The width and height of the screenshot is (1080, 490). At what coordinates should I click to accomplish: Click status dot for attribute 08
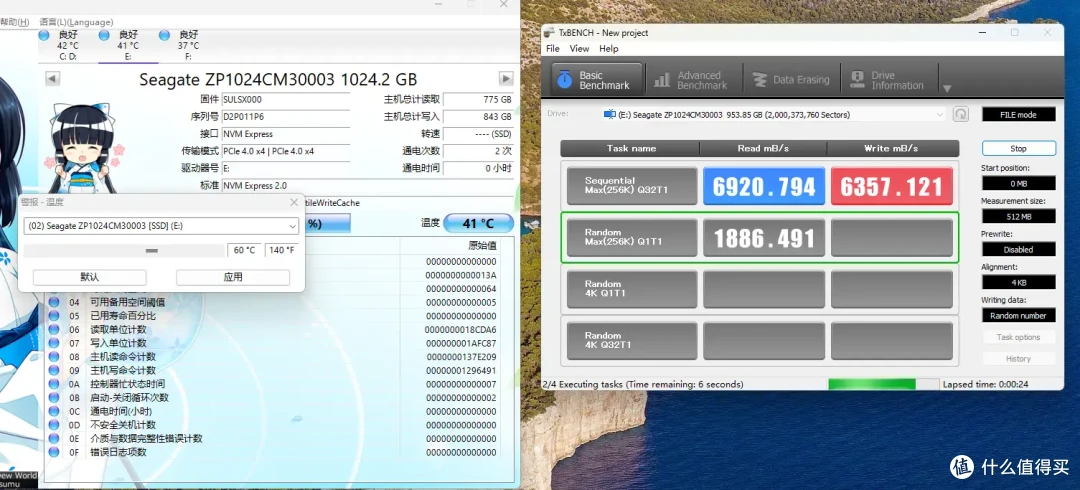coord(54,356)
